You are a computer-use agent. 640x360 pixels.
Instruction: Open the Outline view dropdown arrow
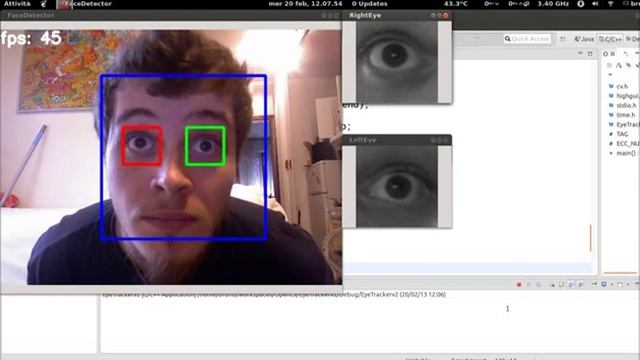(x=610, y=74)
